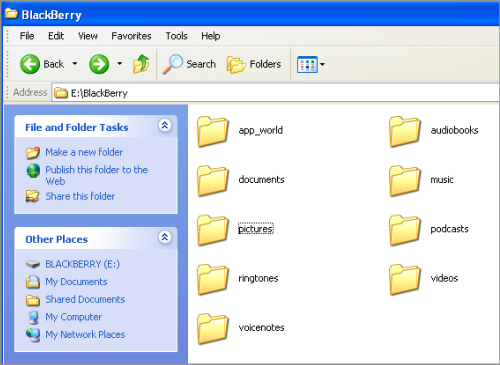This screenshot has height=365, width=500.
Task: Click the Share this folder icon
Action: click(x=33, y=196)
